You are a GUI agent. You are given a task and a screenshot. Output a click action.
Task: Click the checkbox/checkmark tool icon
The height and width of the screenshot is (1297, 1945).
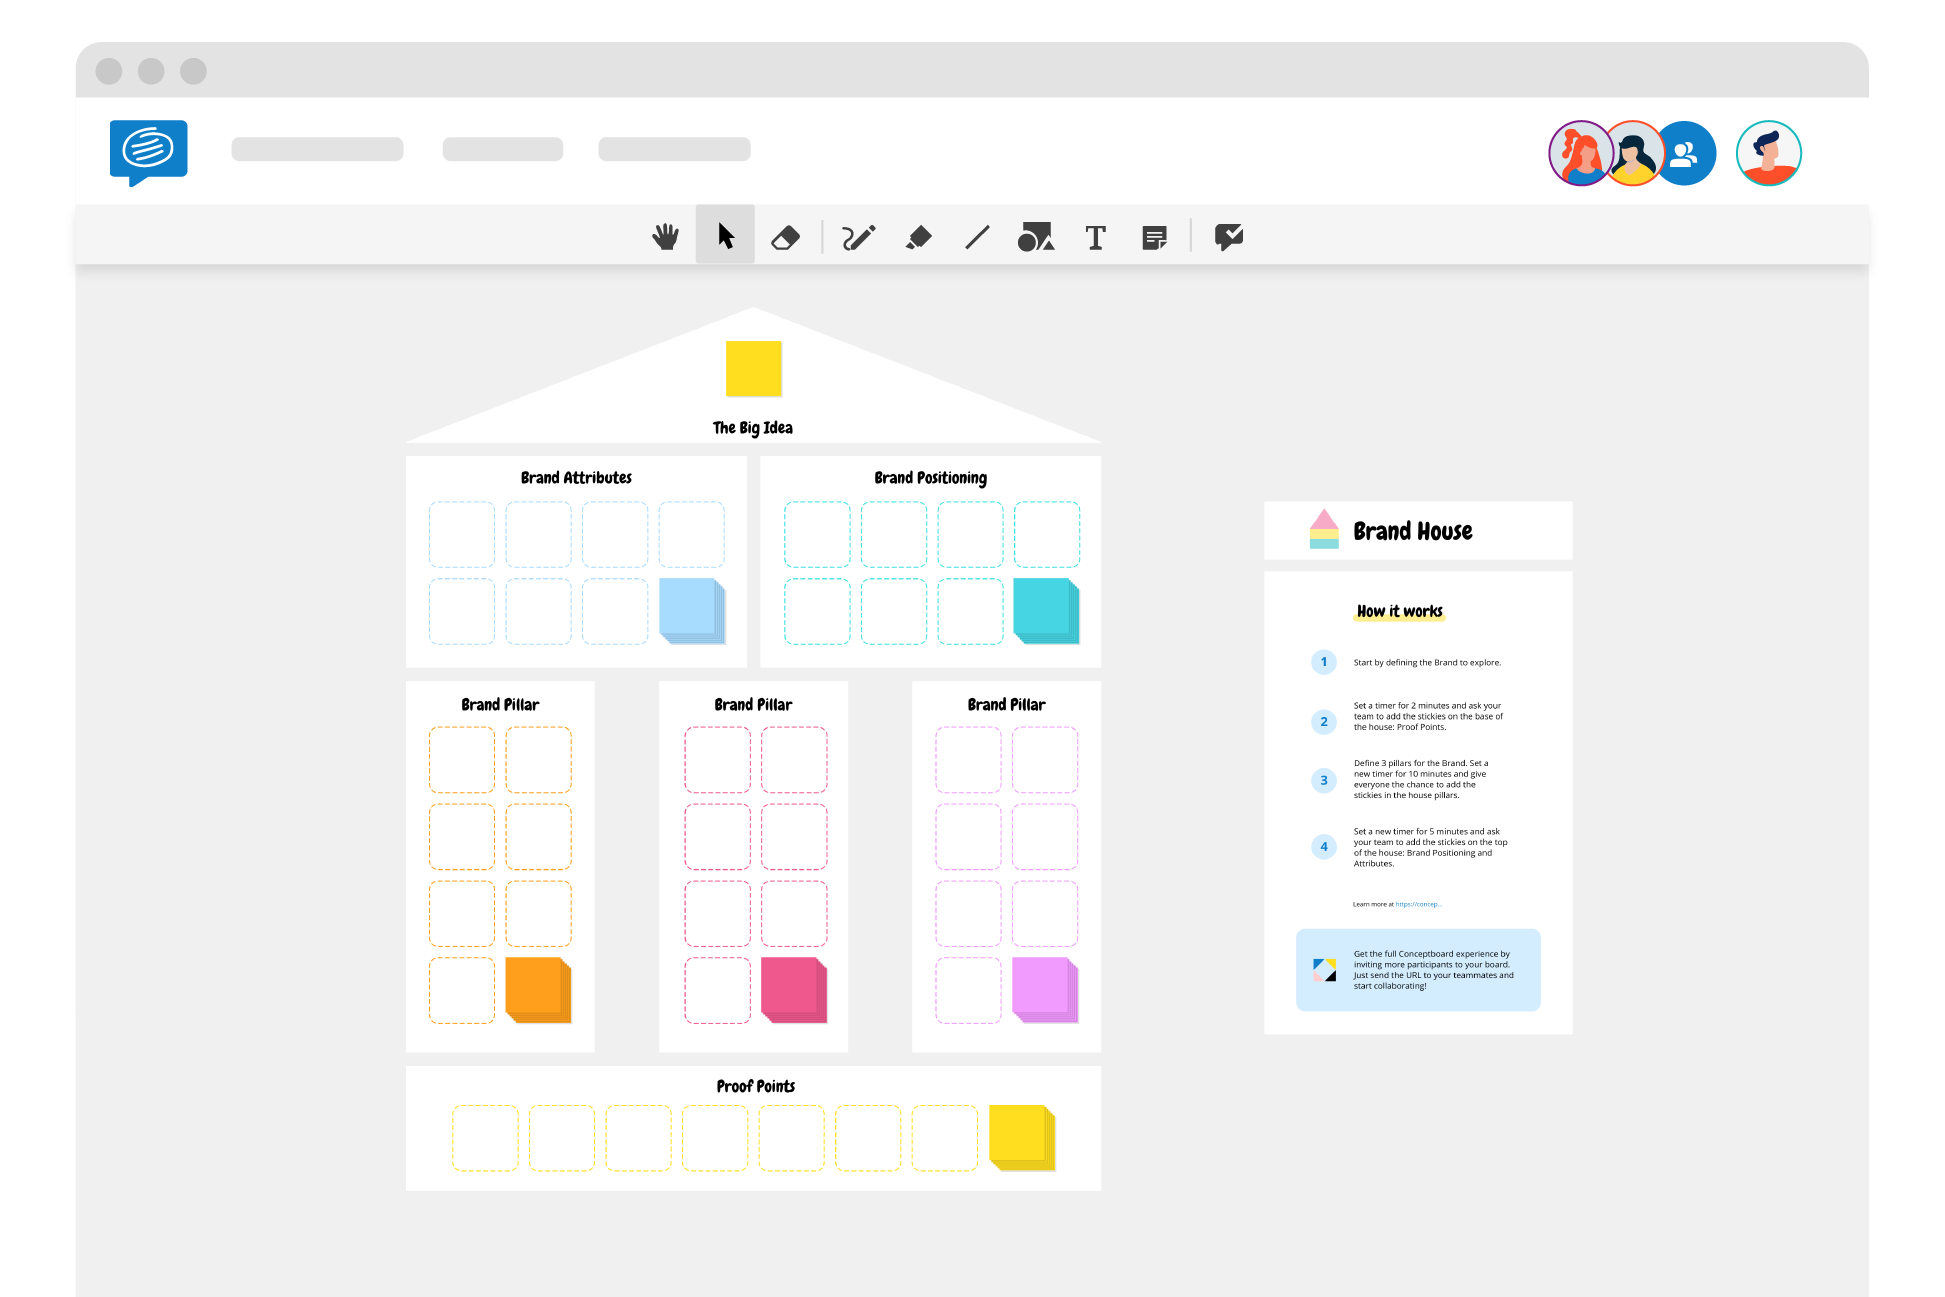click(x=1227, y=236)
